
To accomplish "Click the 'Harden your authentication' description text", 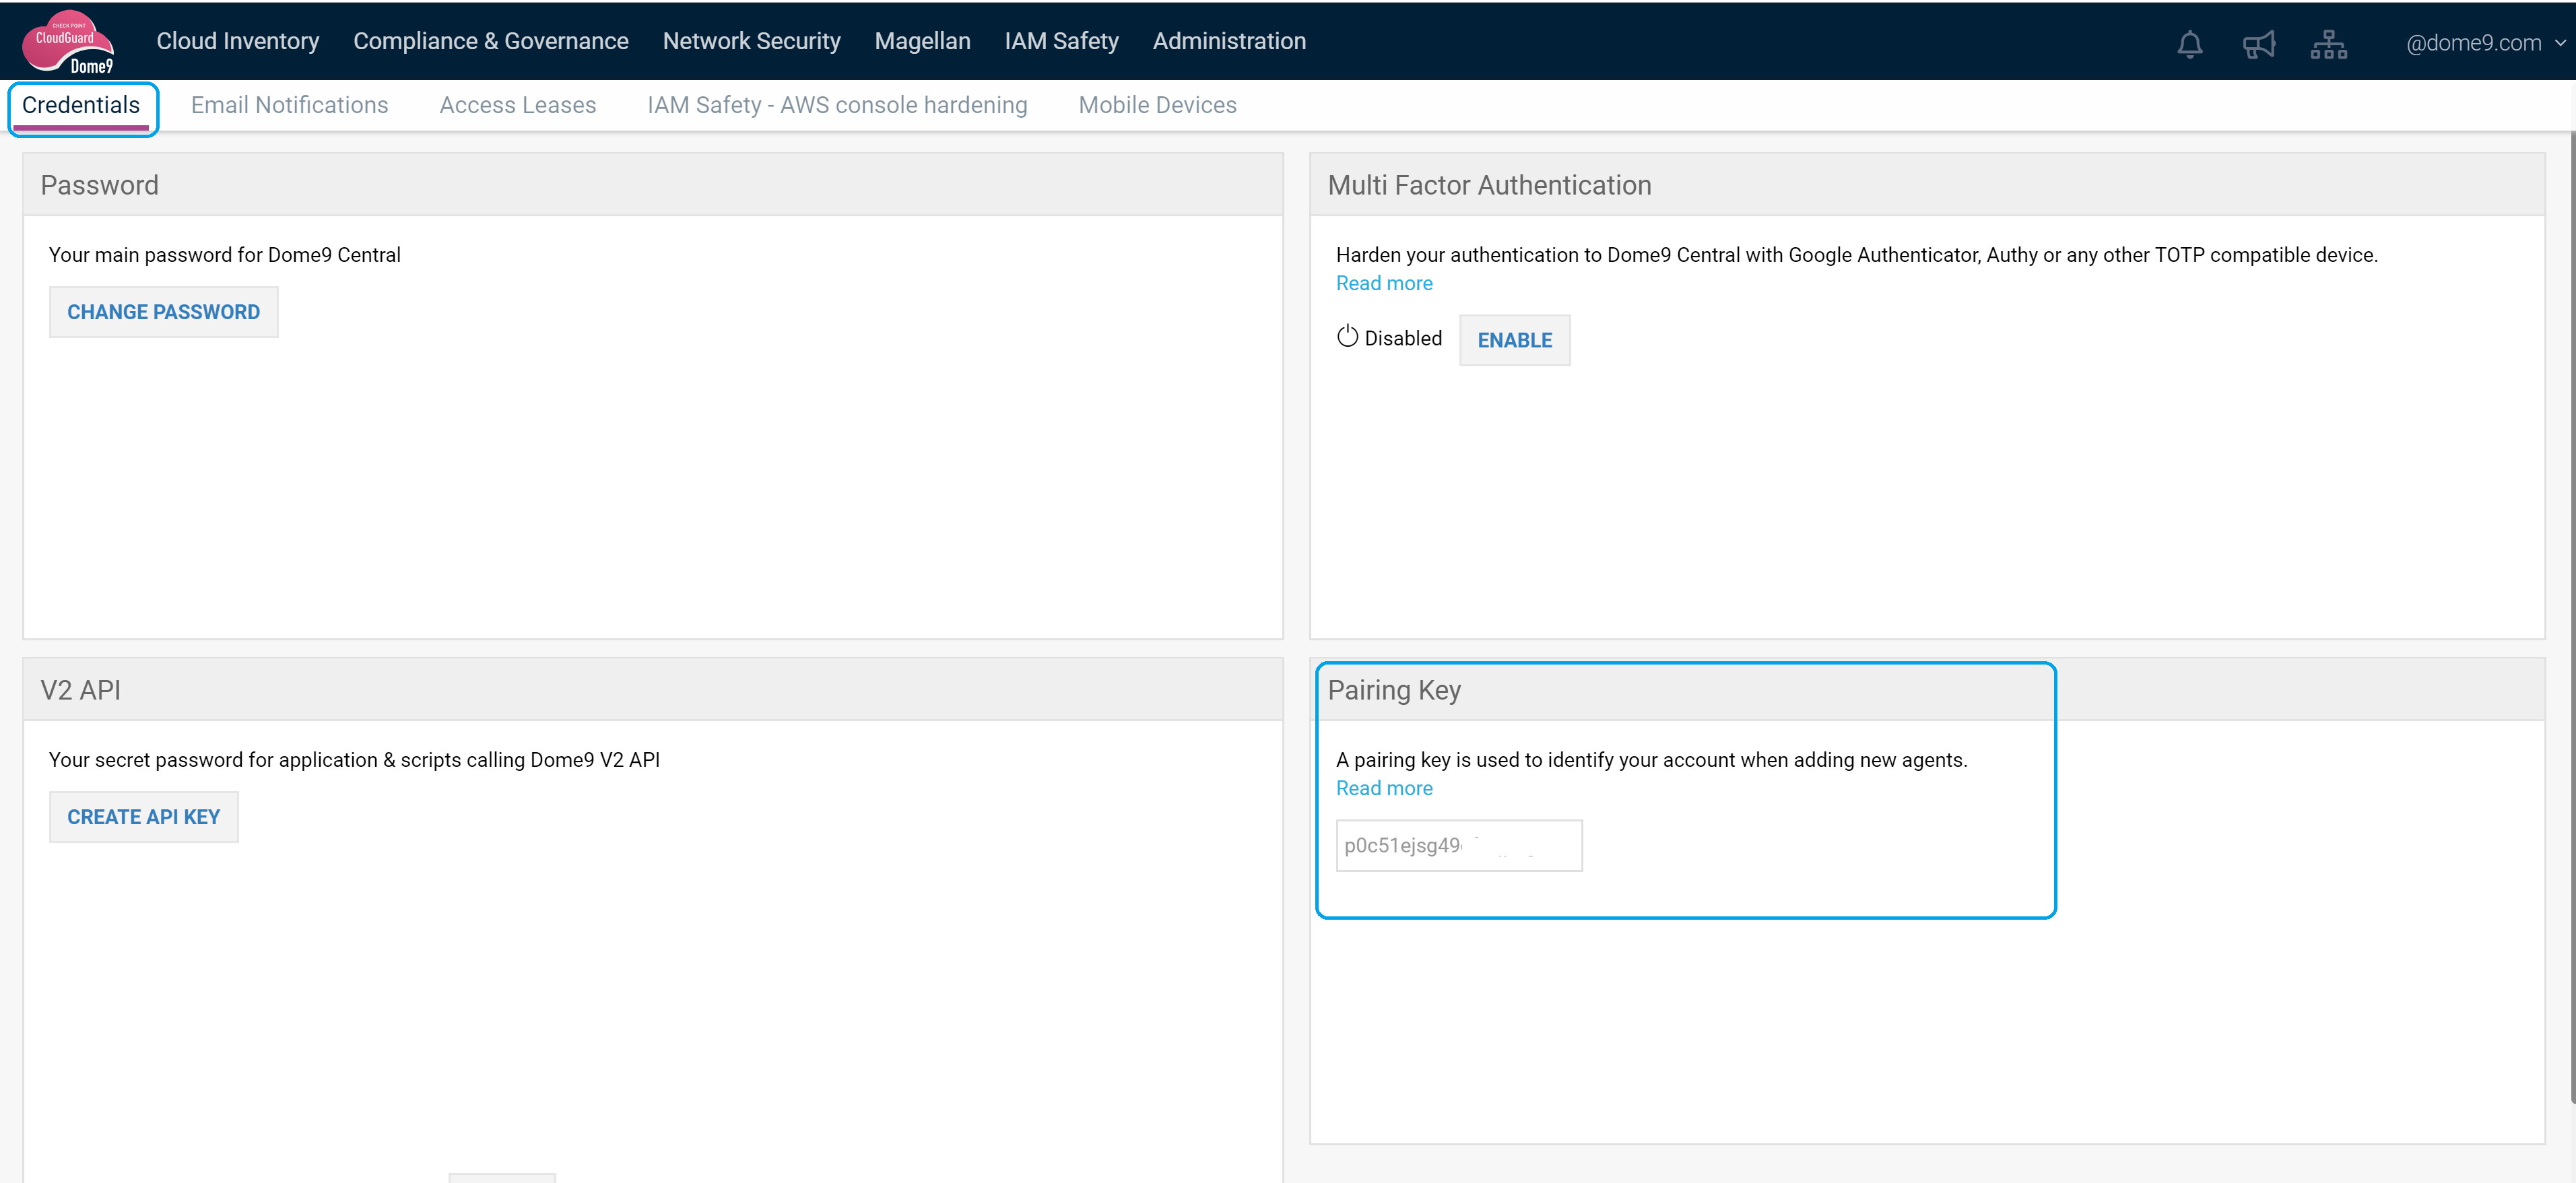I will (x=1856, y=255).
